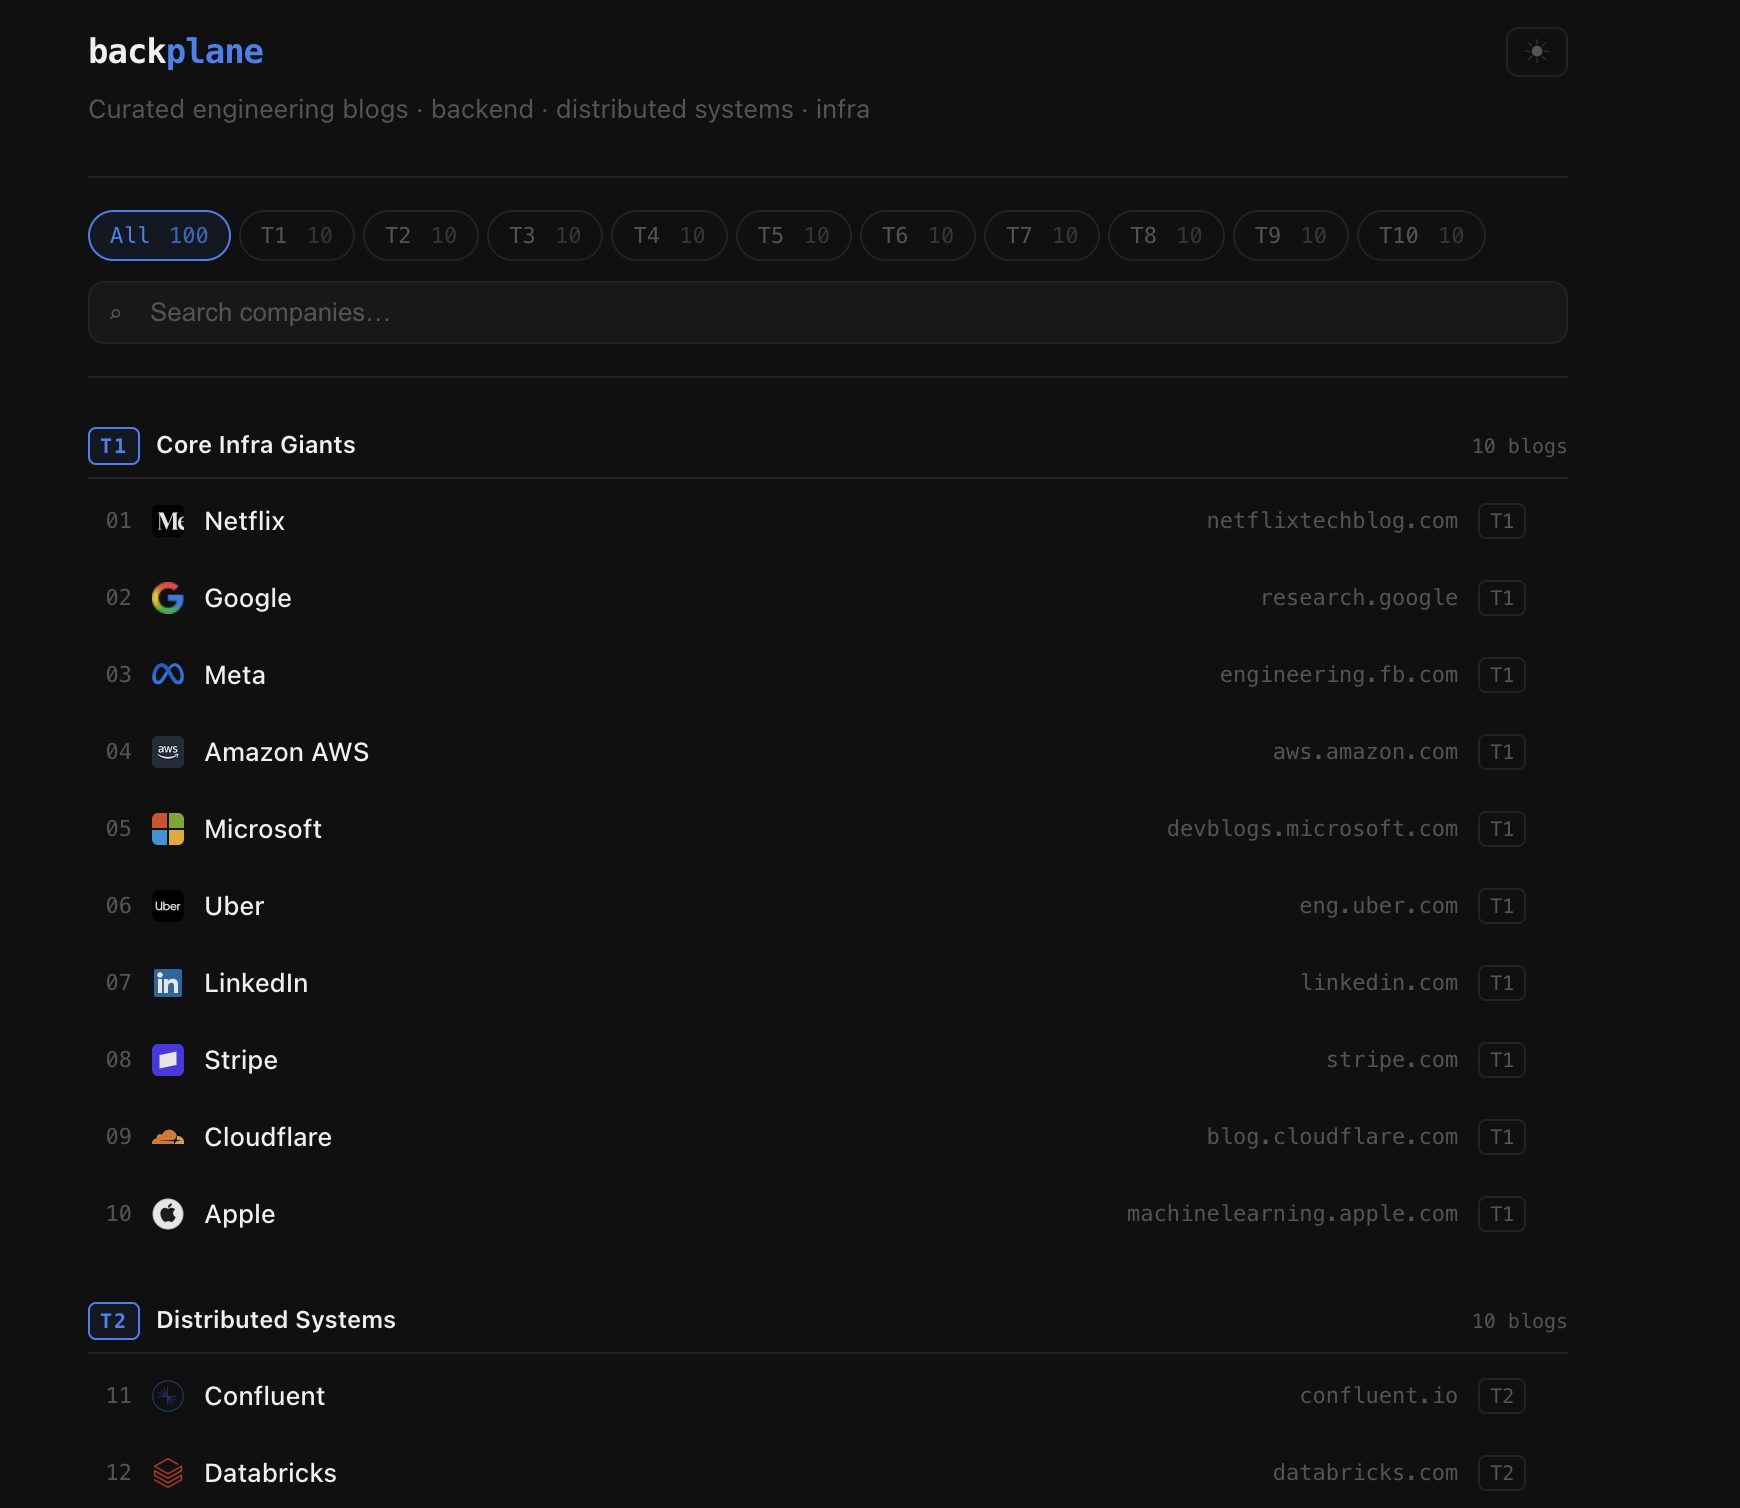This screenshot has width=1740, height=1508.
Task: Click the Amazon AWS logo icon
Action: coord(168,752)
